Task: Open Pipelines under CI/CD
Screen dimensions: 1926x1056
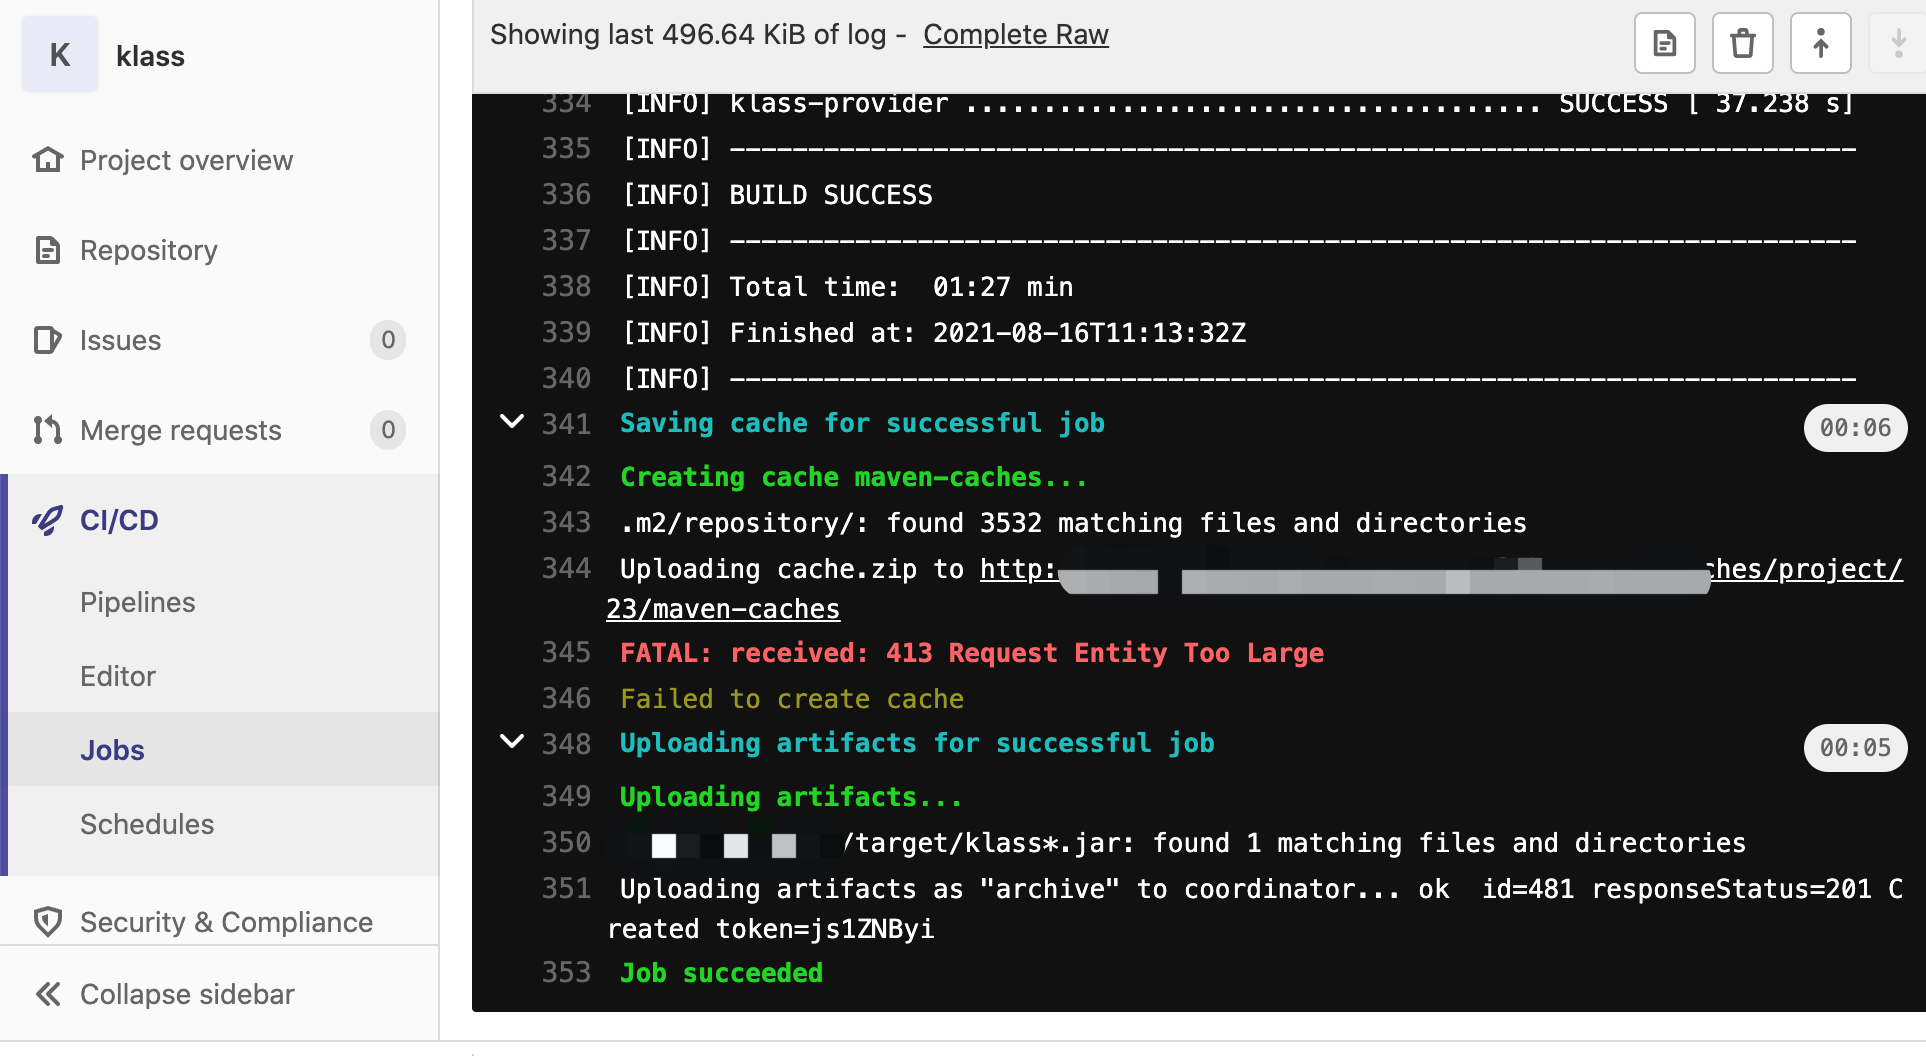Action: pyautogui.click(x=137, y=602)
